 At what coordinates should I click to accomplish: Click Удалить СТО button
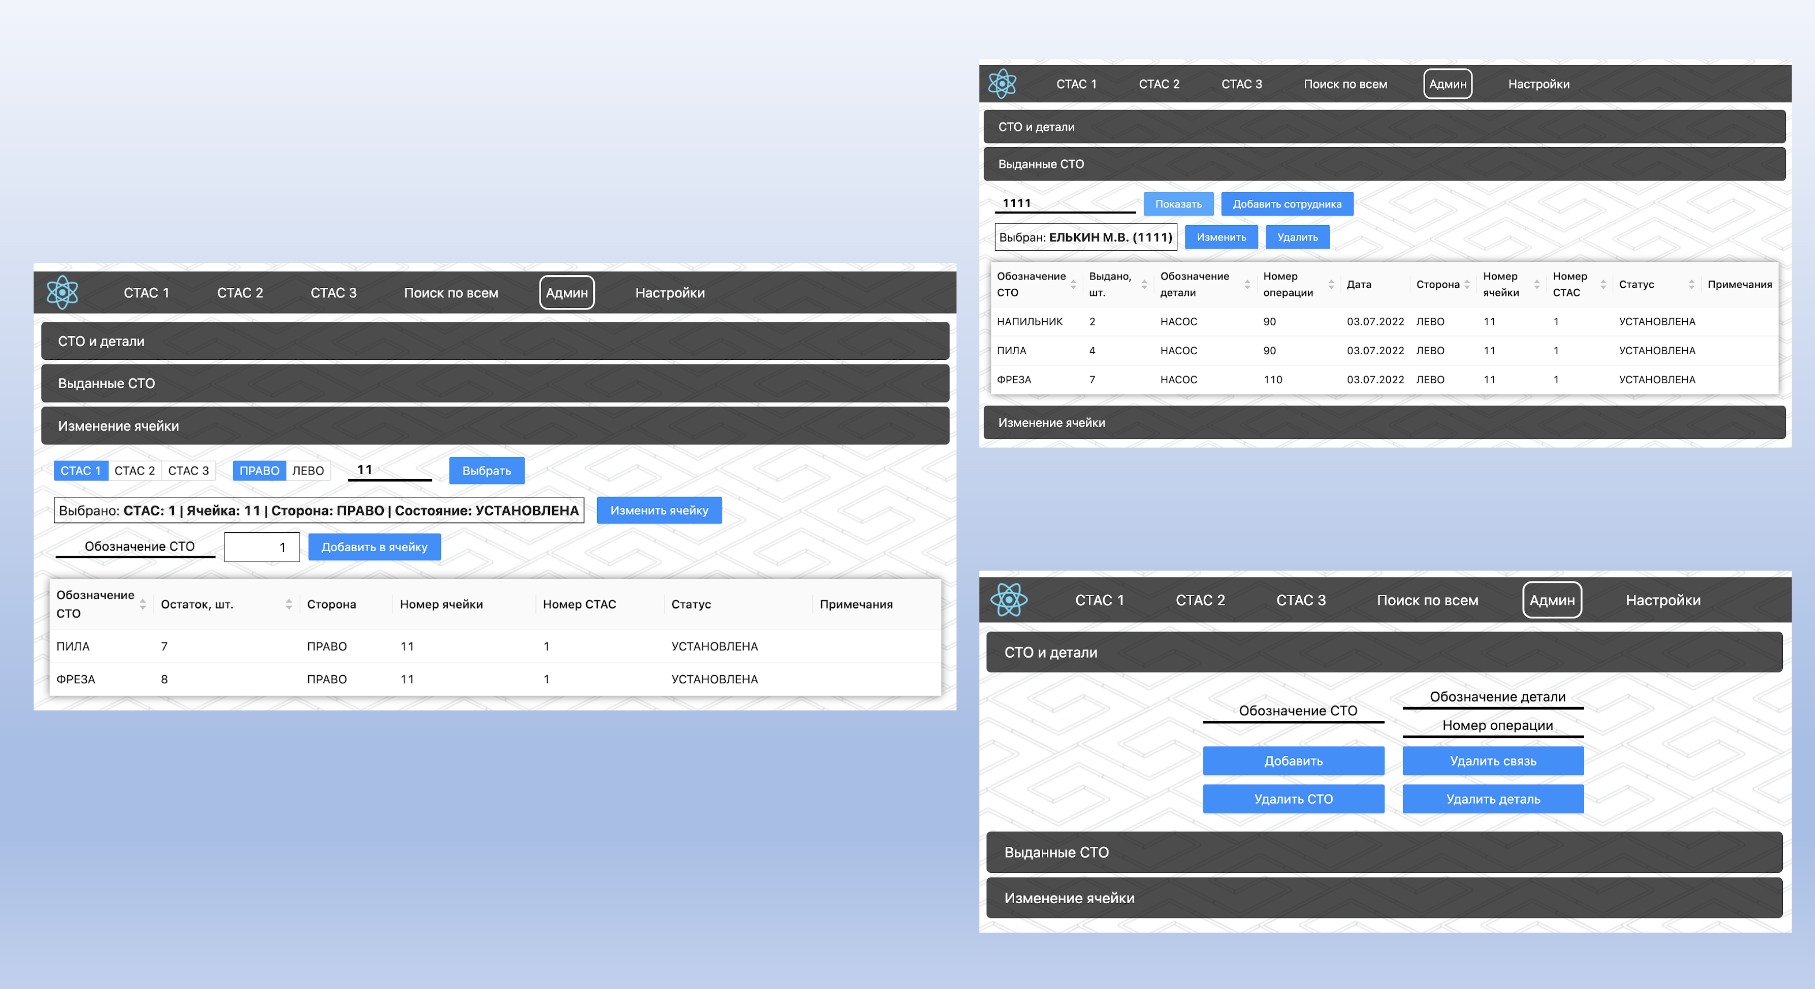point(1294,799)
